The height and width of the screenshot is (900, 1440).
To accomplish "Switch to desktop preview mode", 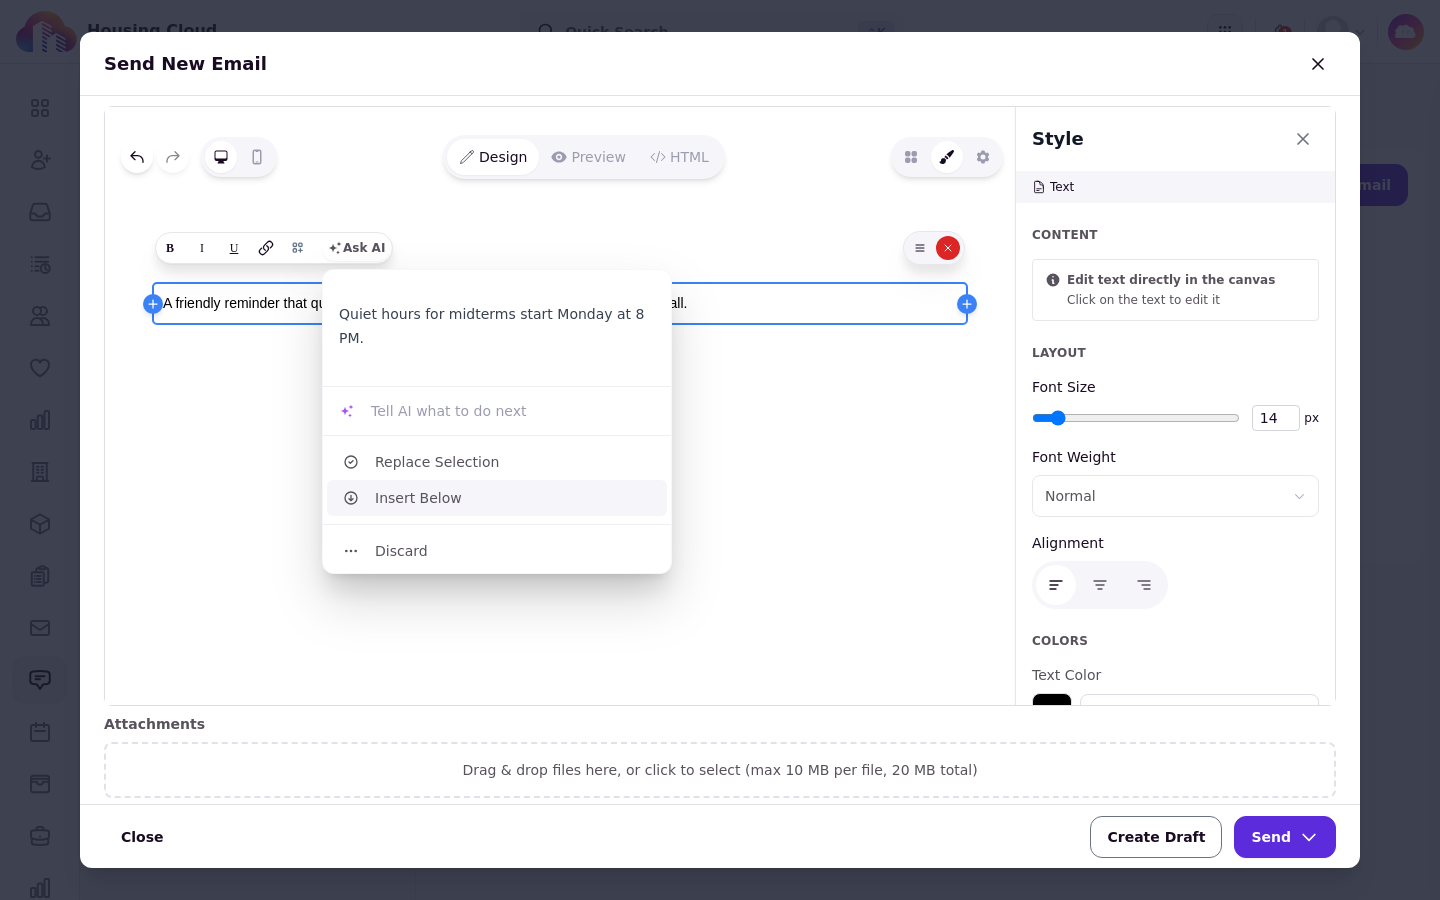I will [x=221, y=157].
